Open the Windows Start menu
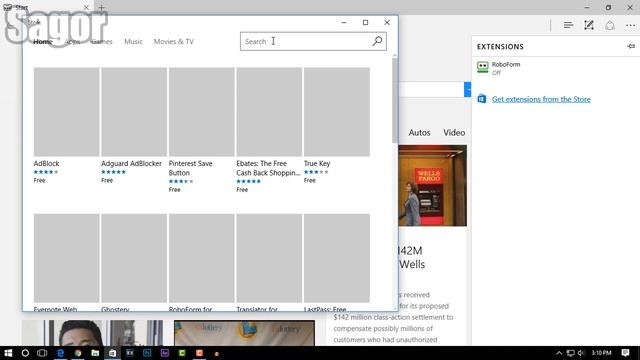 click(x=8, y=353)
